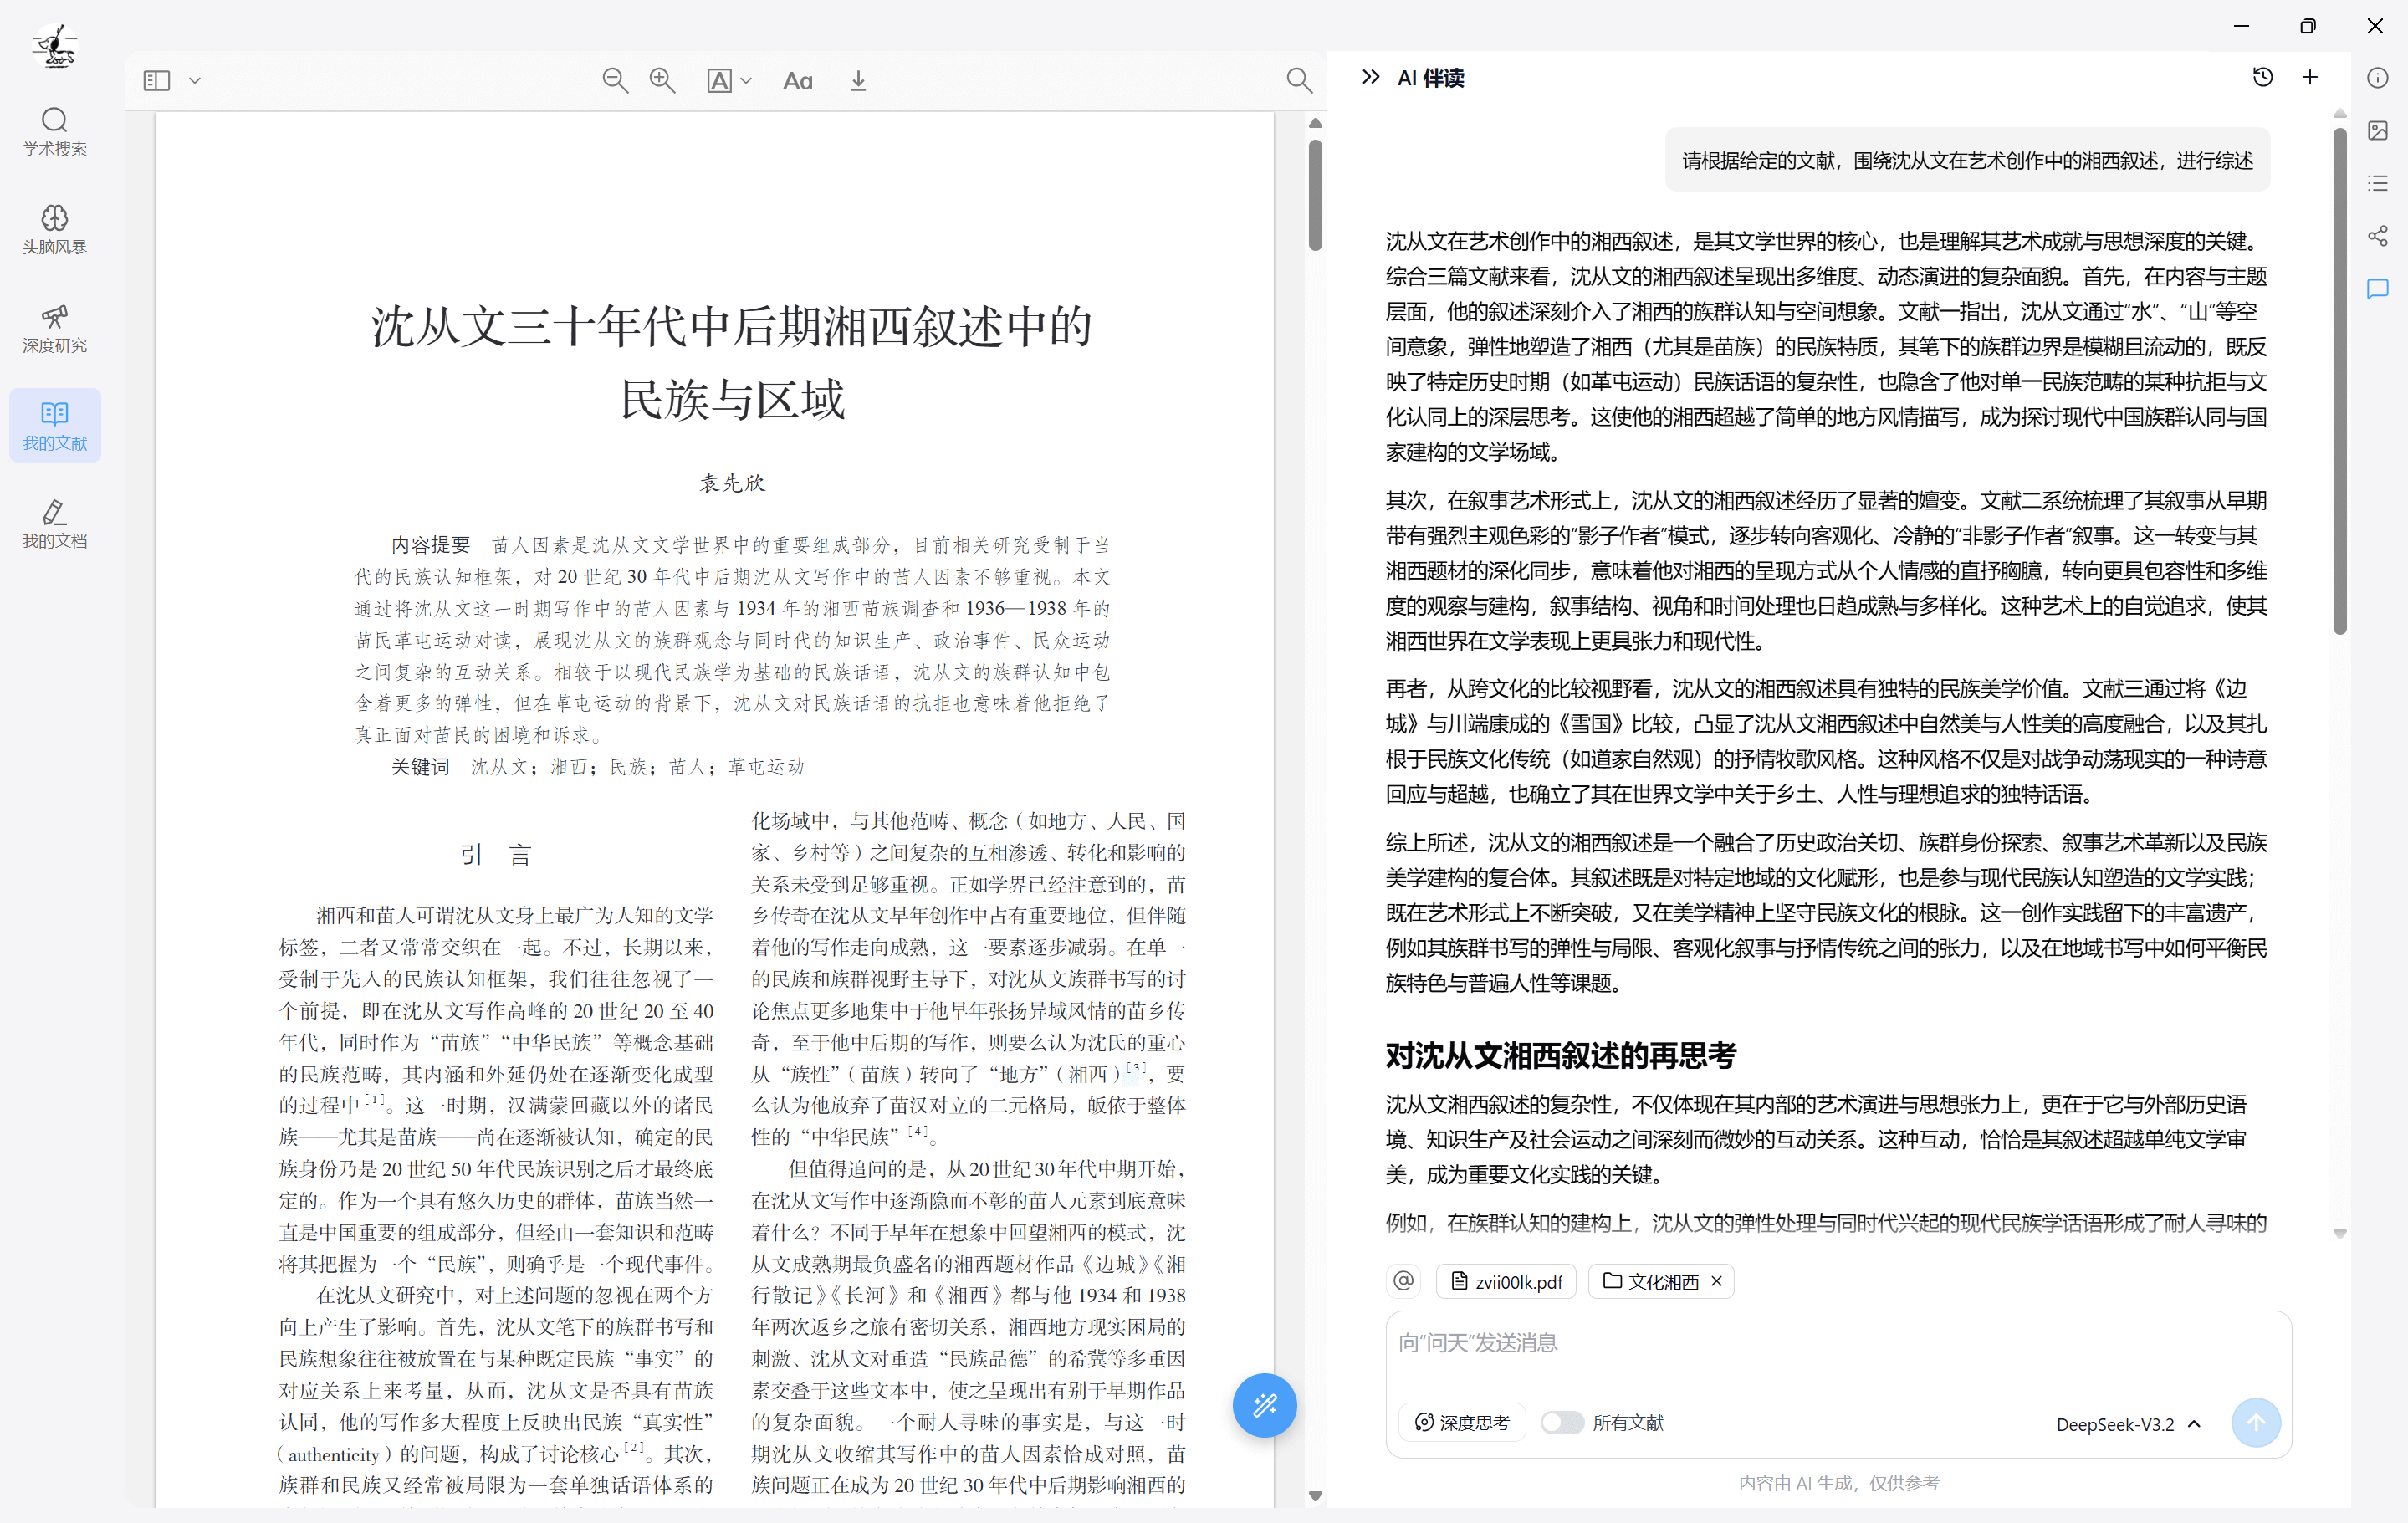Remove the 文化湘西 folder tag
This screenshot has height=1523, width=2408.
pos(1717,1281)
